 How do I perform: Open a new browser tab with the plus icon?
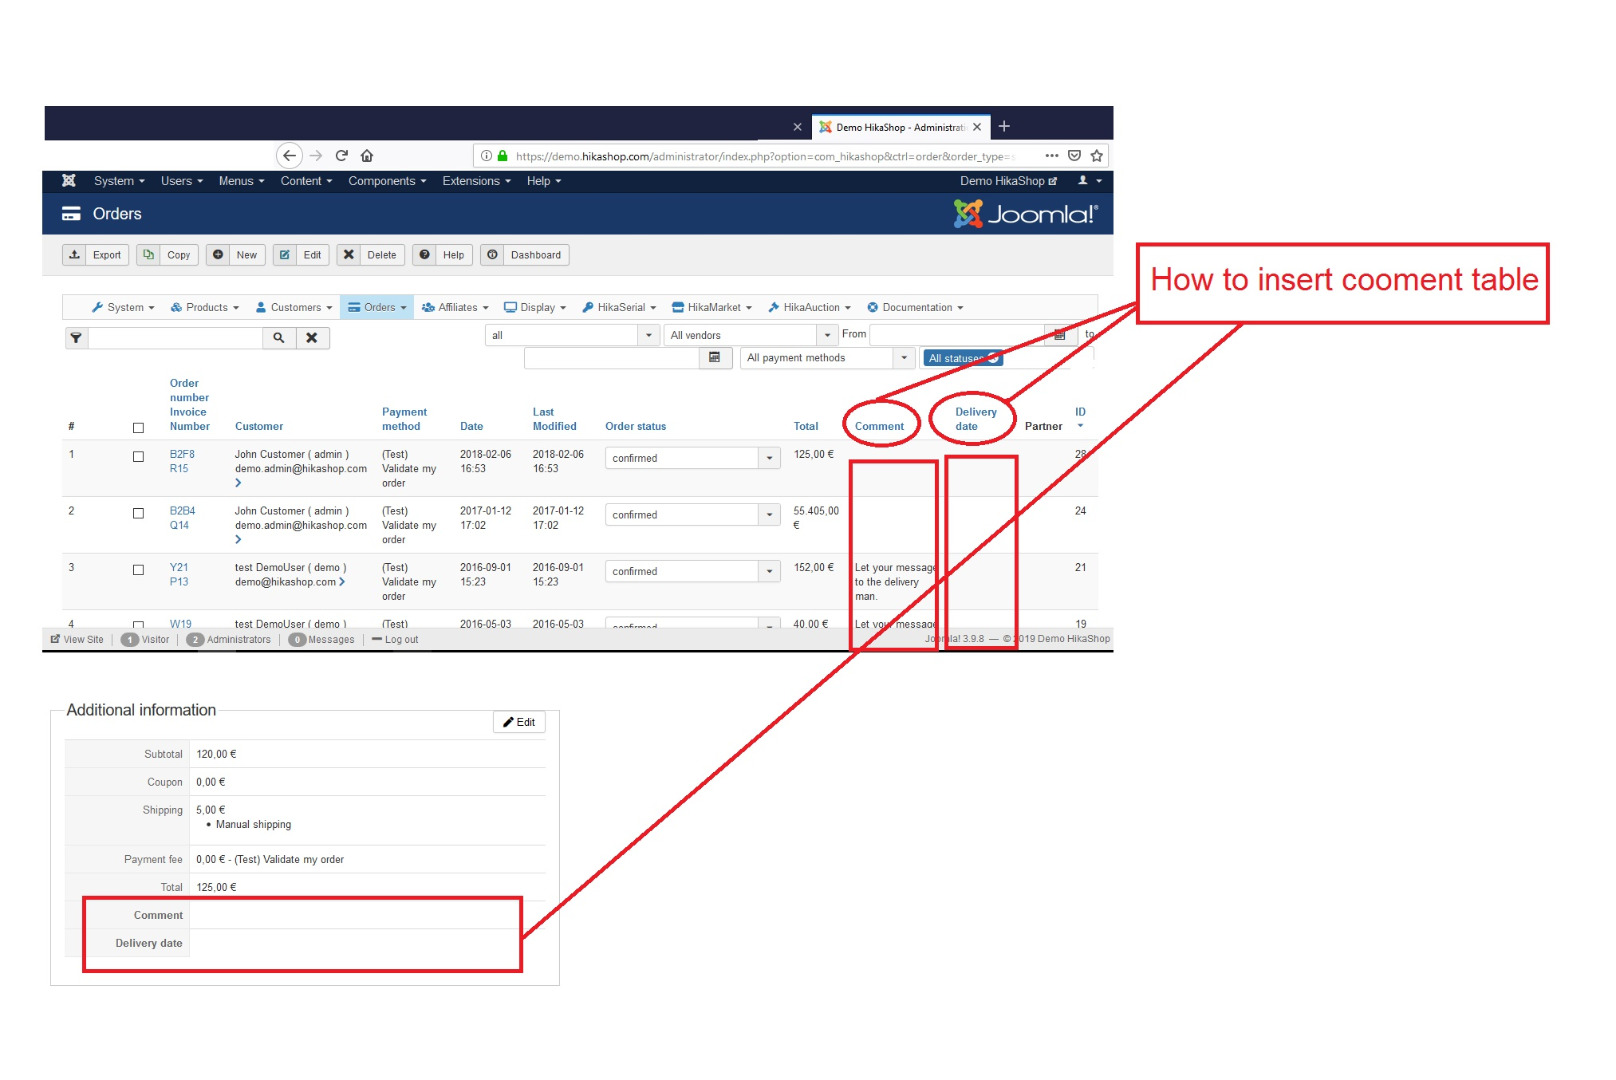click(1004, 127)
